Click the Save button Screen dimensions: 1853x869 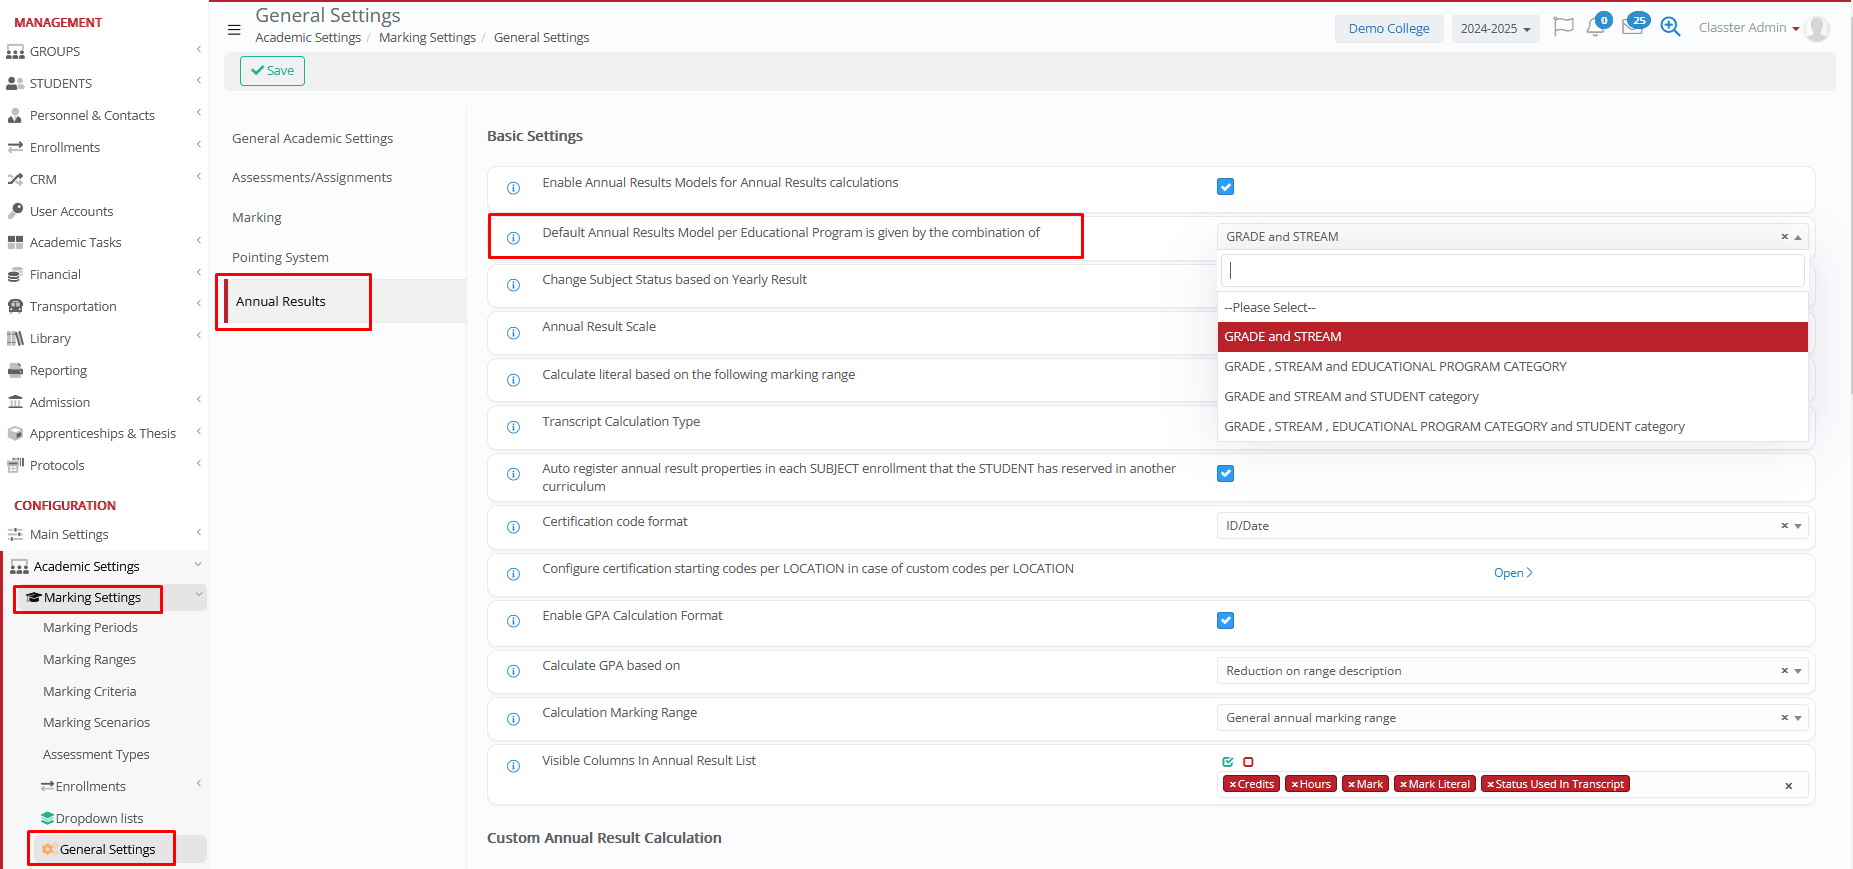(272, 71)
